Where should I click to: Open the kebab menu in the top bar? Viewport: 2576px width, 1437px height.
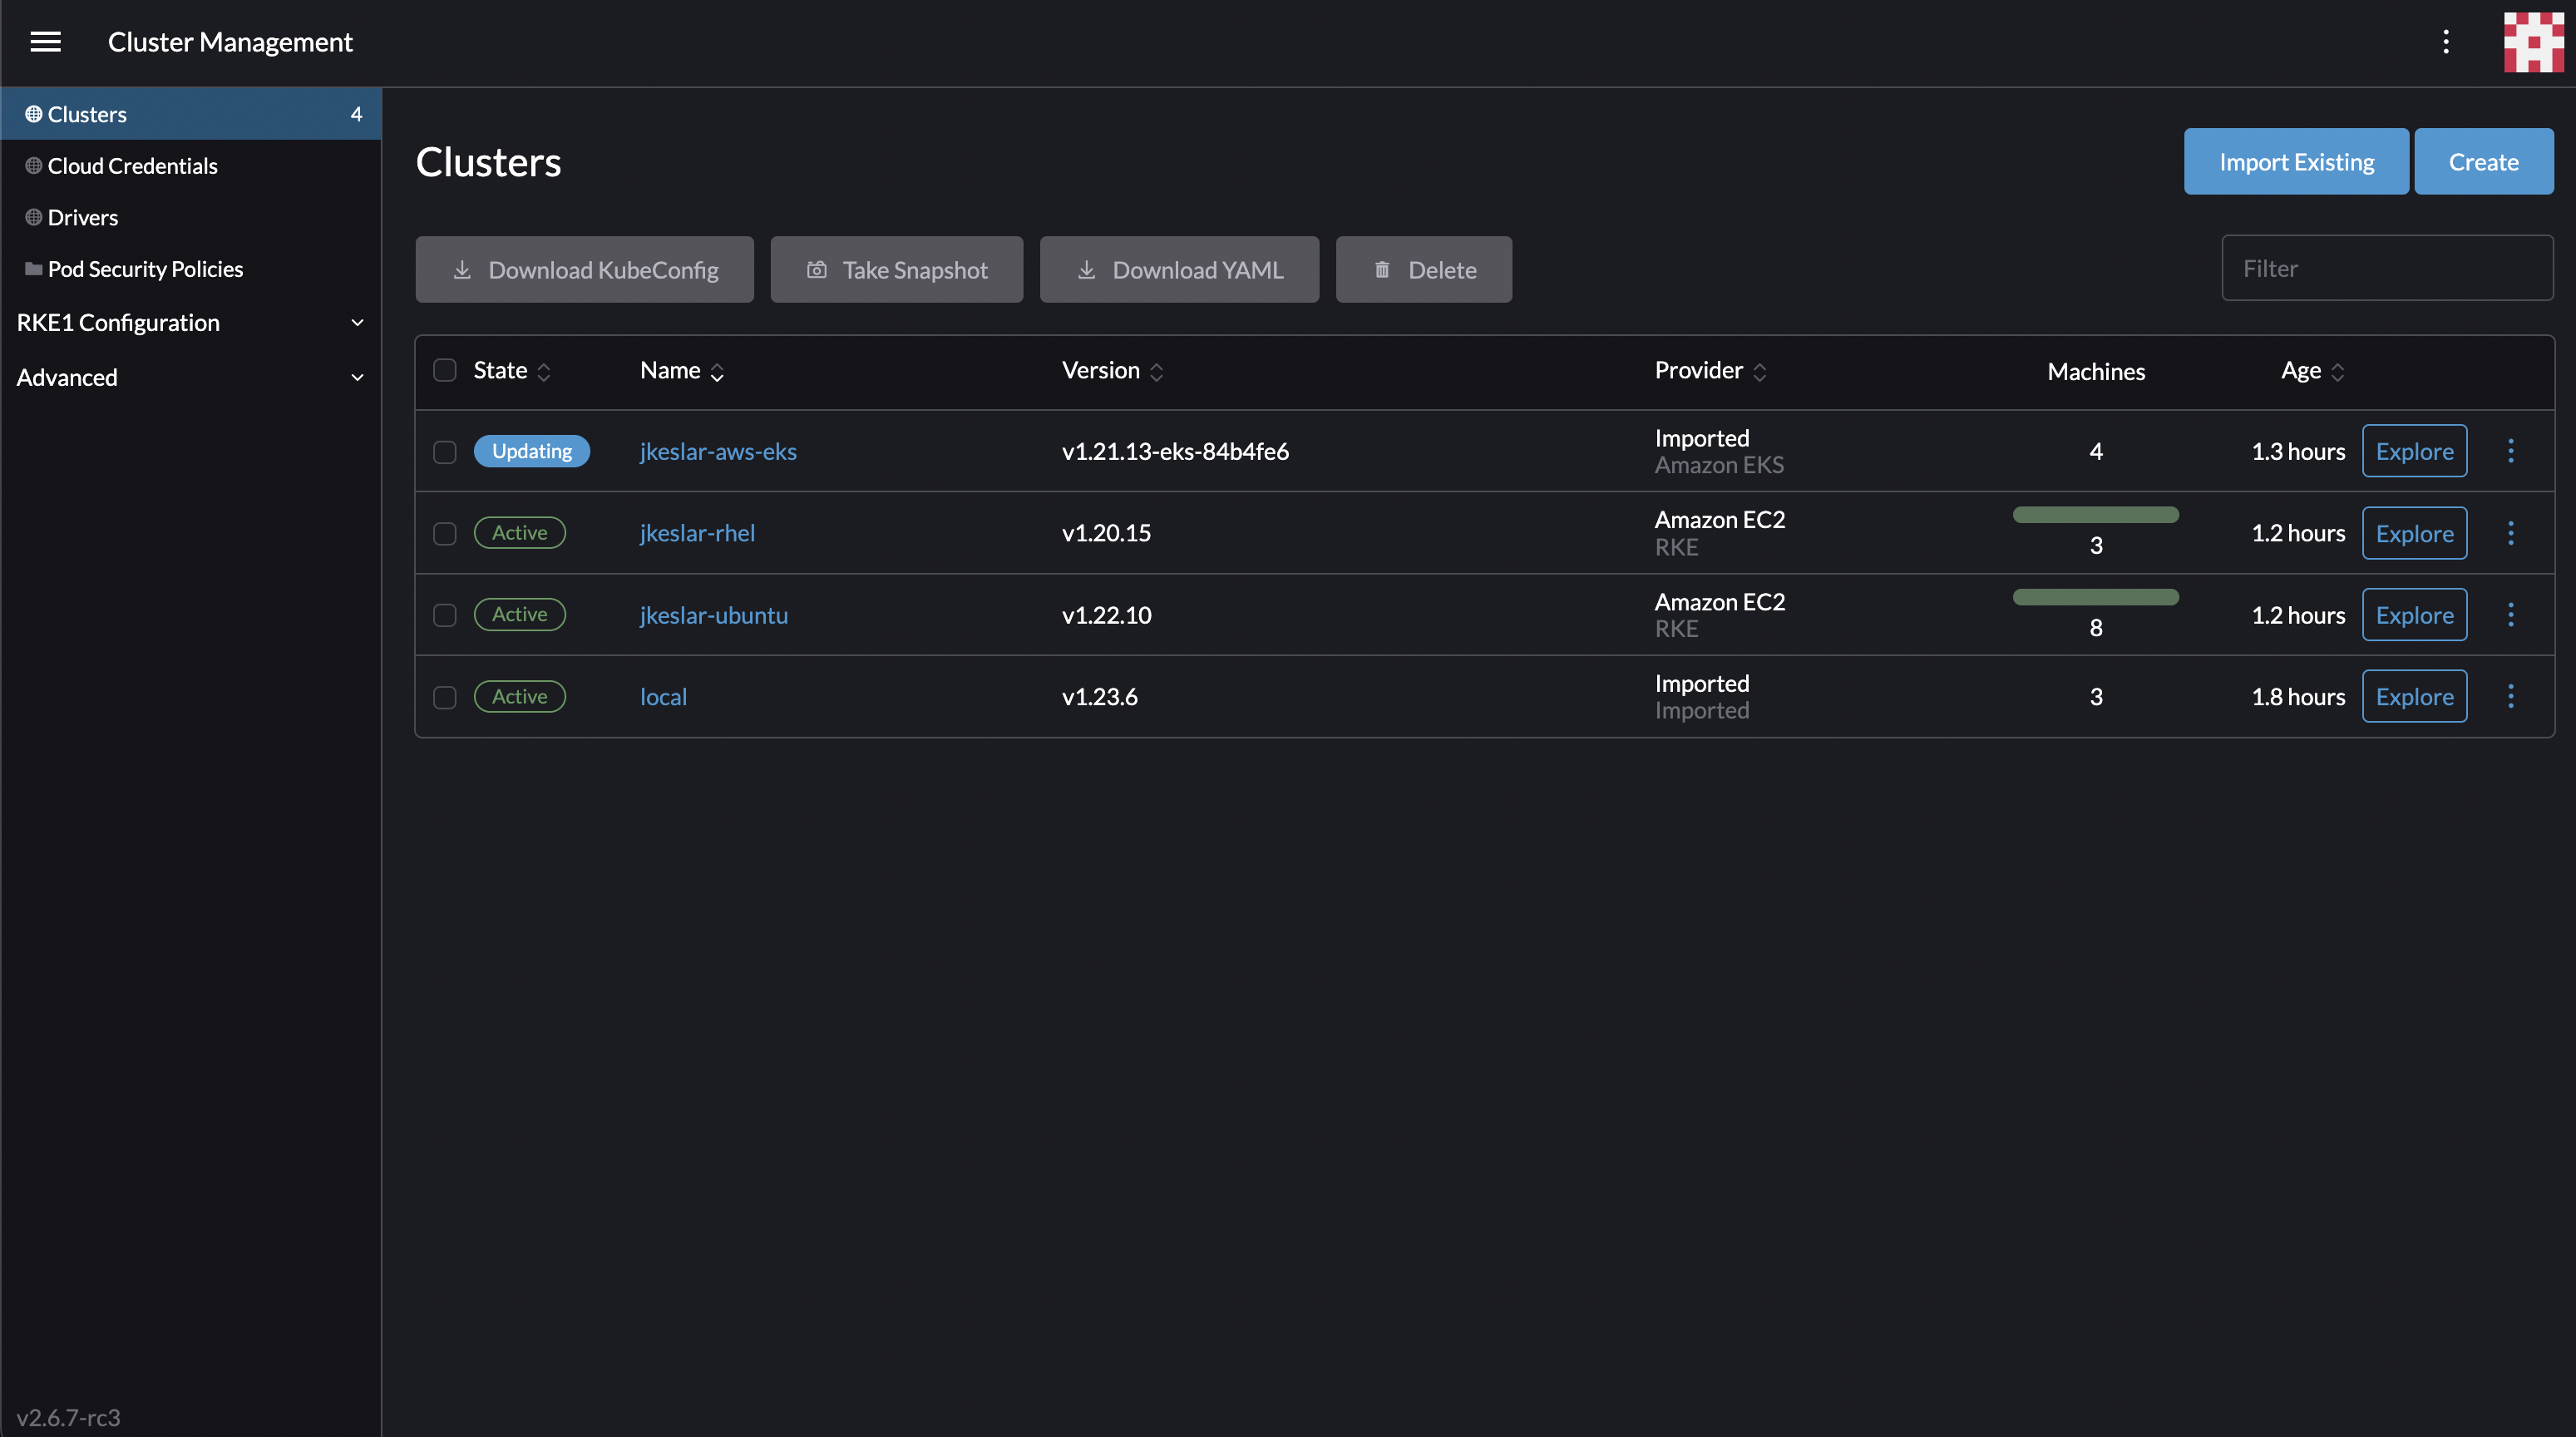coord(2447,42)
